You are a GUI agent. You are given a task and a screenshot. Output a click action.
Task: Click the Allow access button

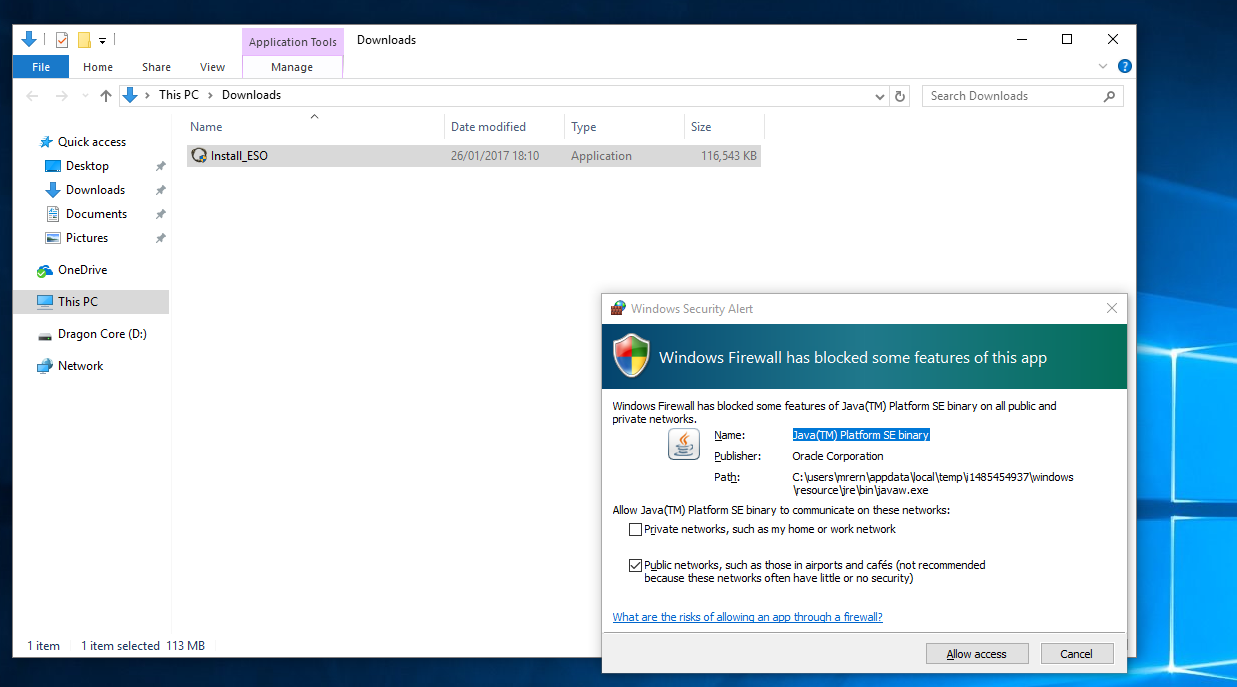976,654
